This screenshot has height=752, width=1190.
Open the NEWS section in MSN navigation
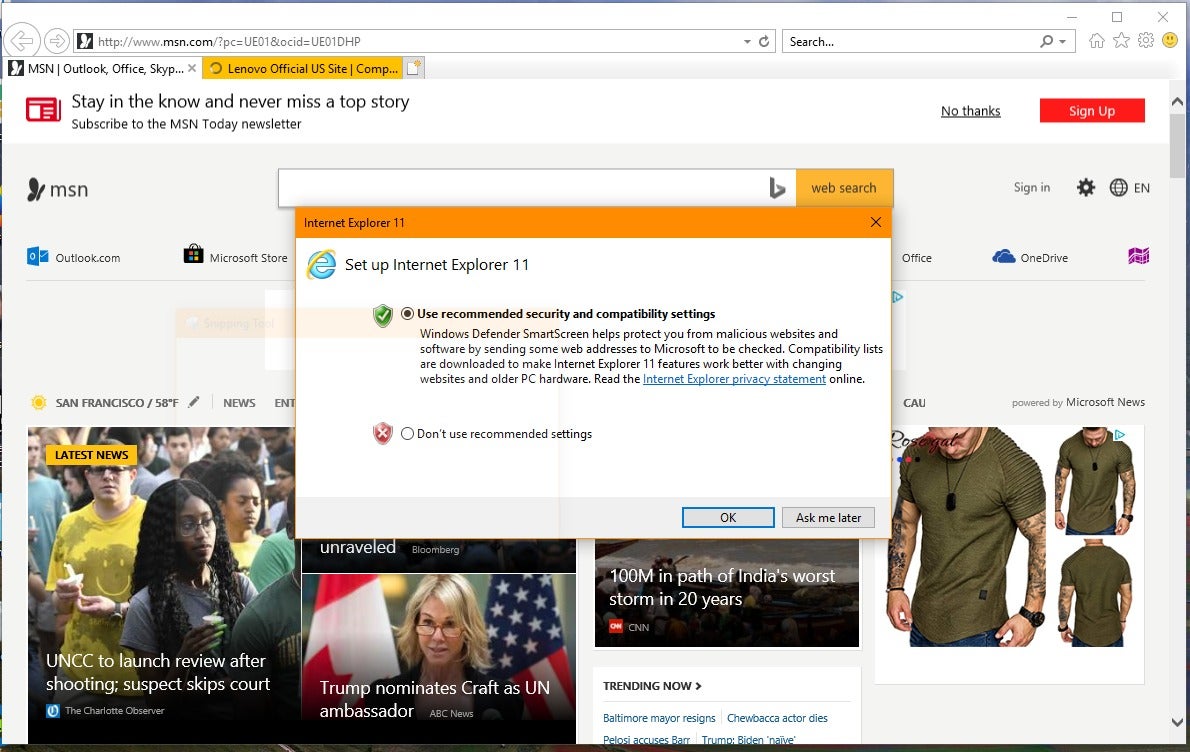(x=239, y=403)
